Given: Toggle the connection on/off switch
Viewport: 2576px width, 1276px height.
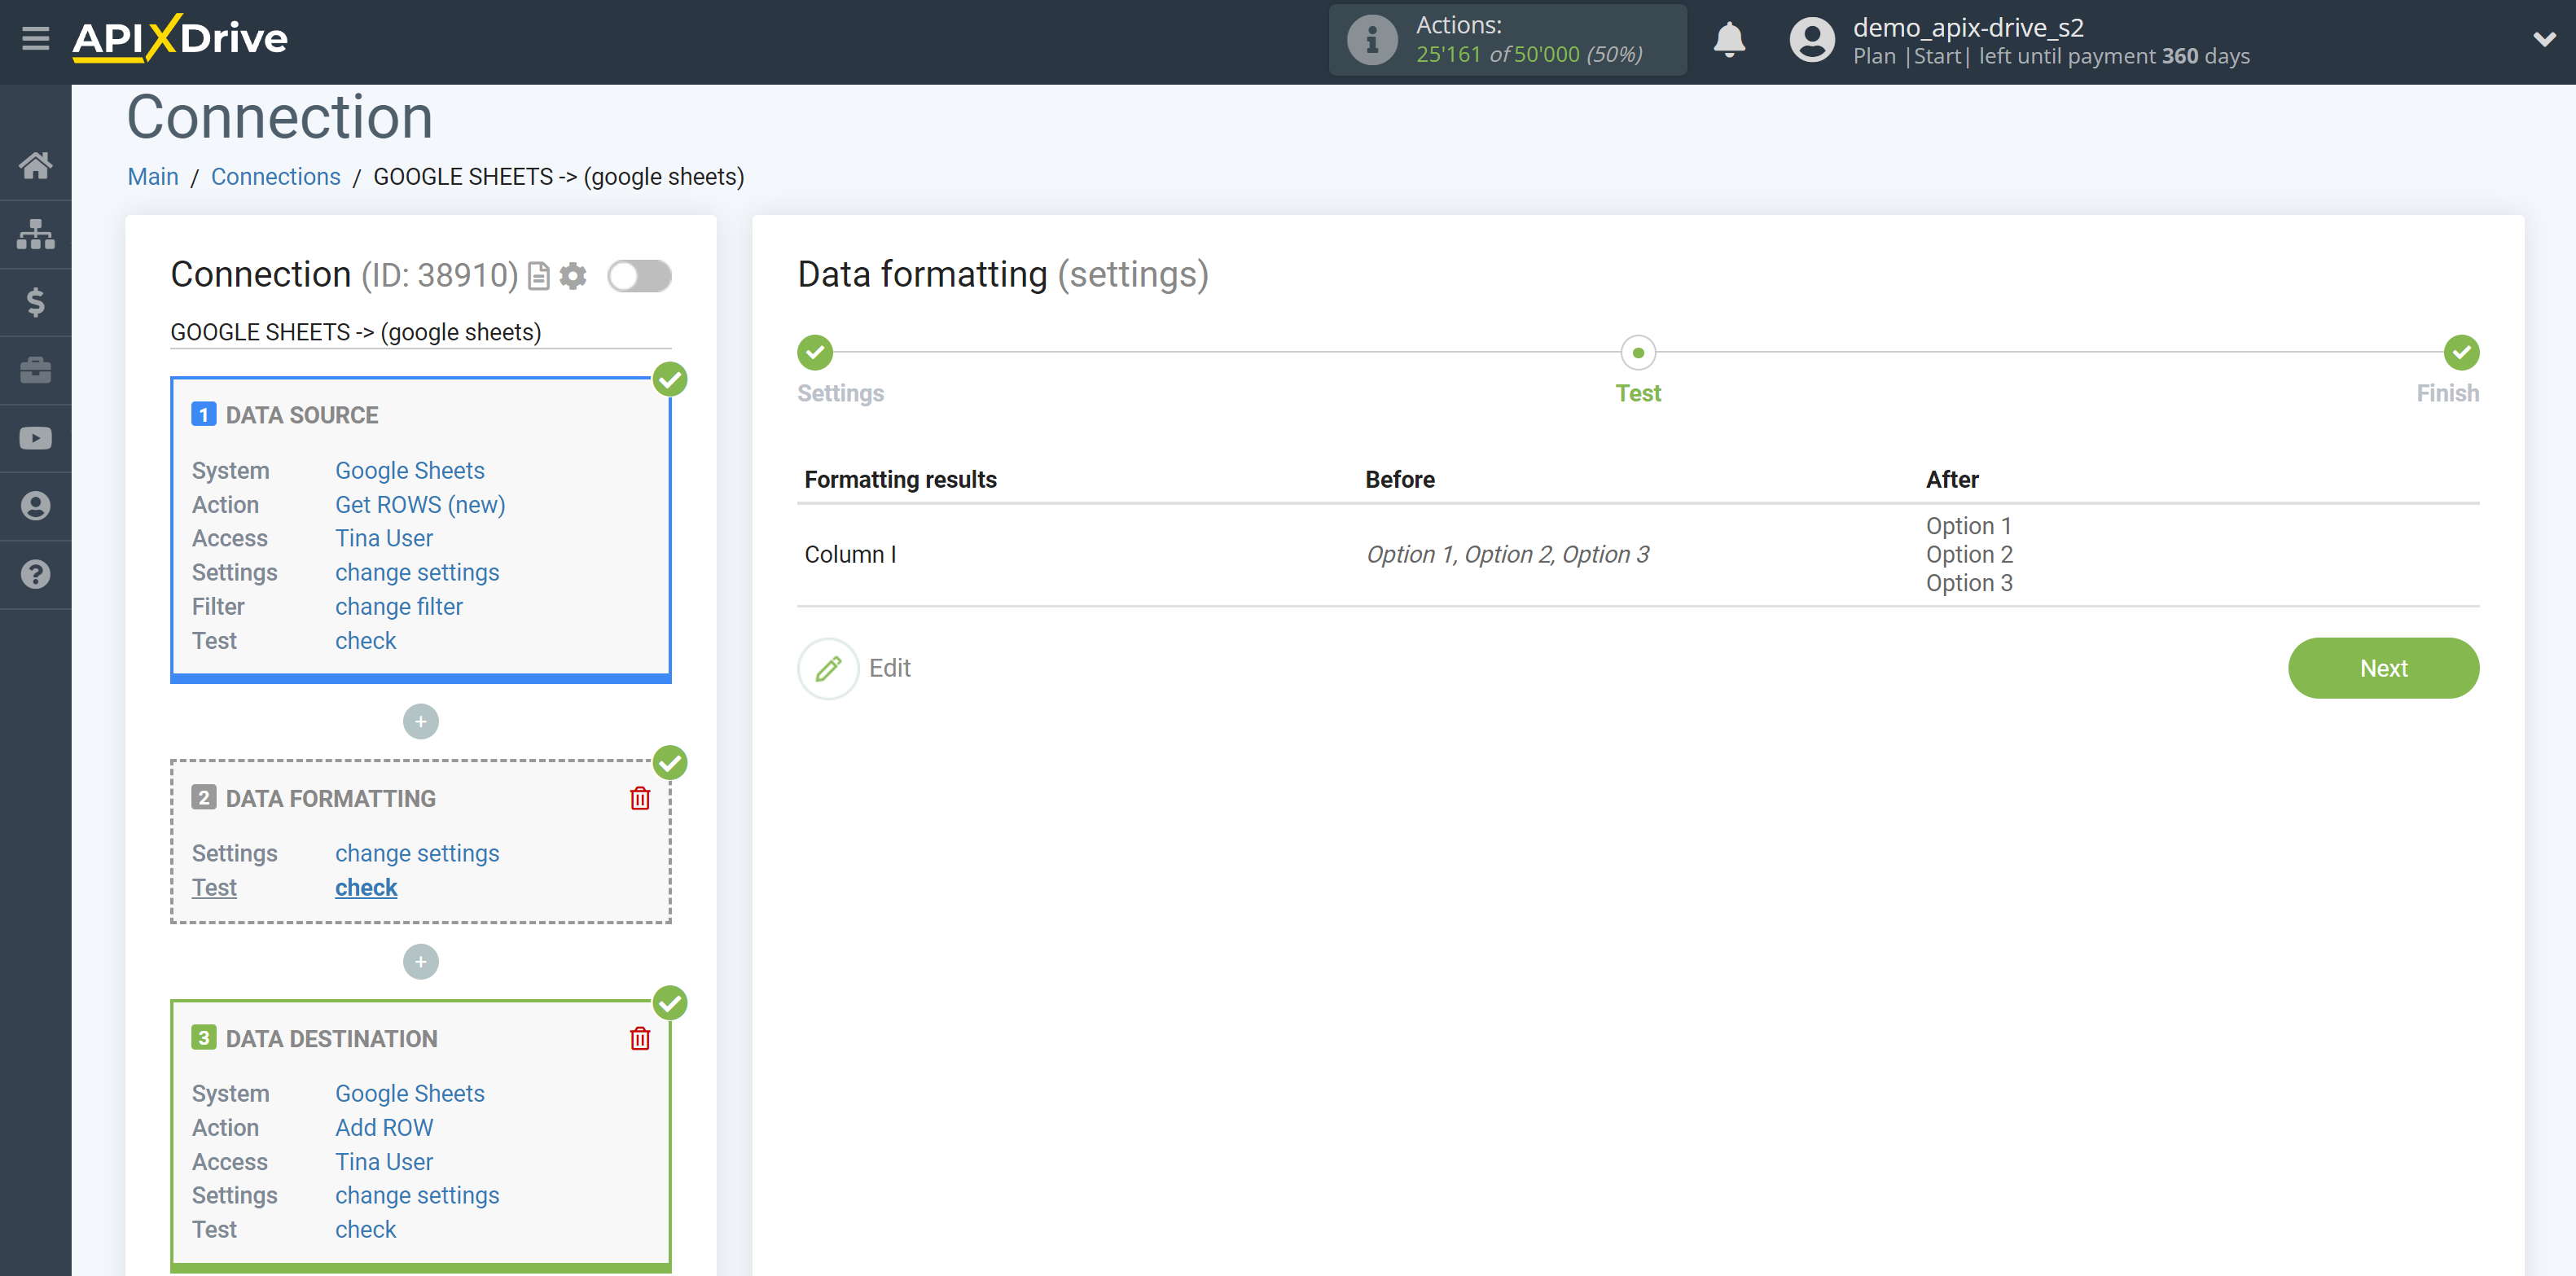Looking at the screenshot, I should click(639, 276).
